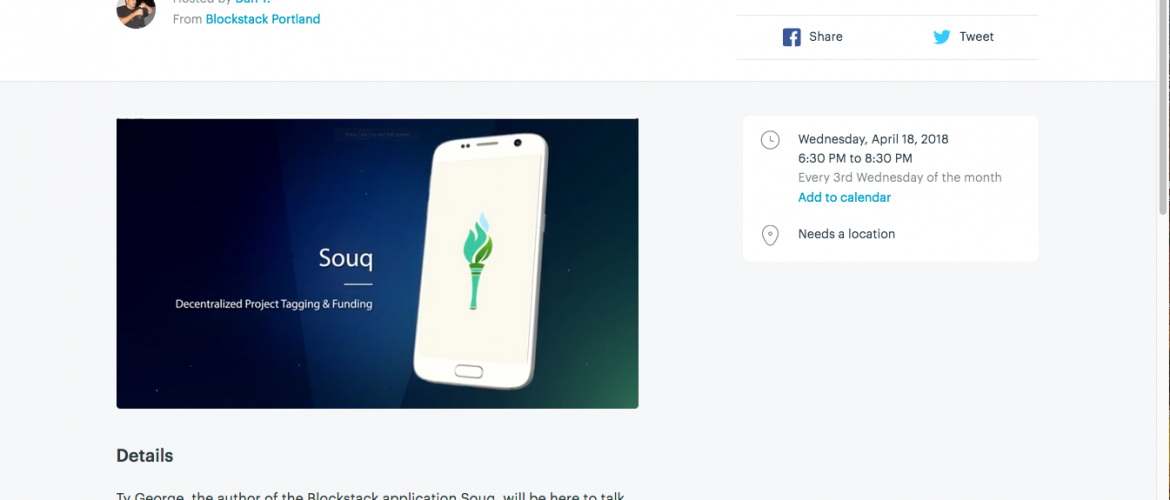Click Decentralized Project Tagging & Funding caption
The image size is (1170, 500).
click(x=274, y=304)
